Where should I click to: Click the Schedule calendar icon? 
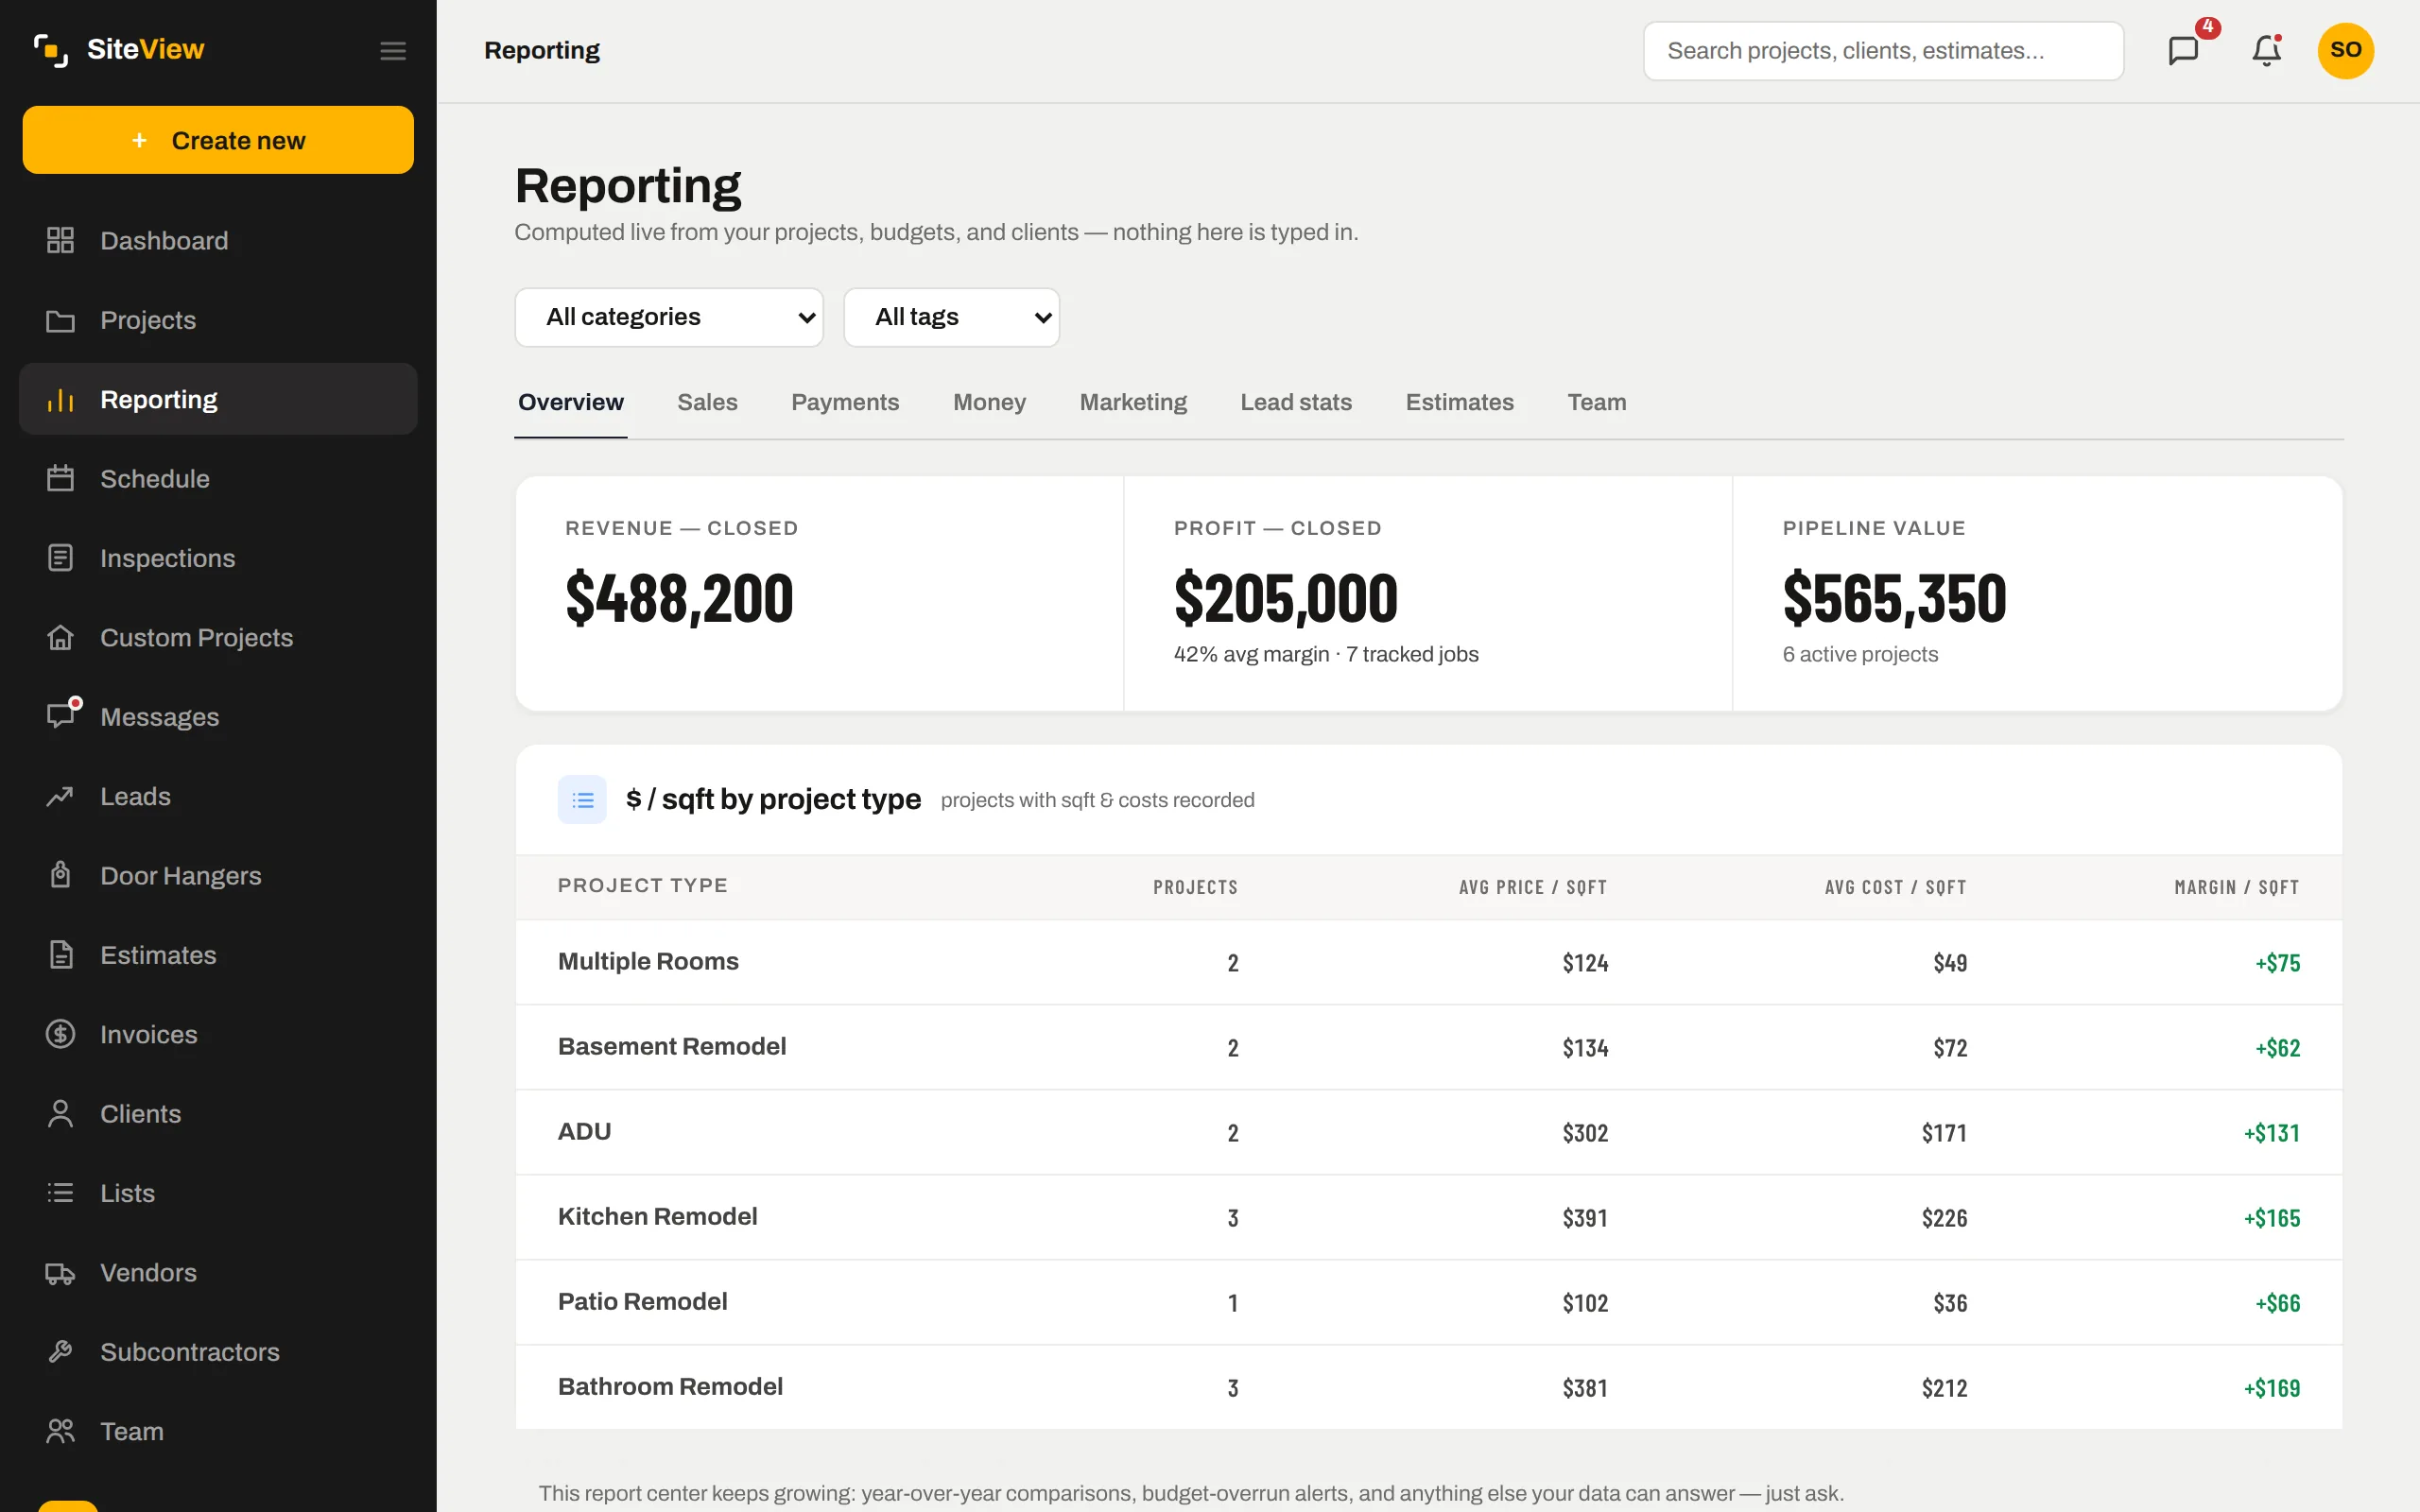coord(60,478)
